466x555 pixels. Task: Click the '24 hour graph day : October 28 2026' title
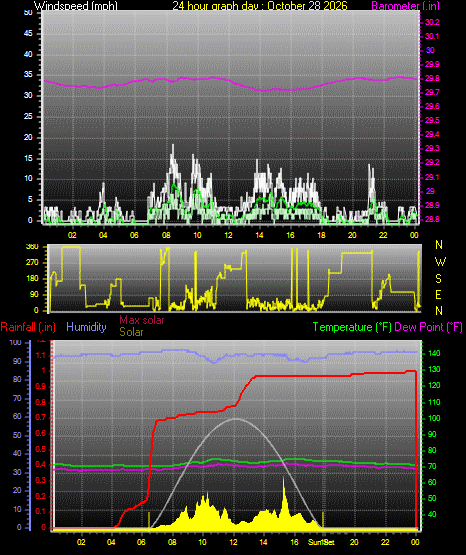pos(260,6)
